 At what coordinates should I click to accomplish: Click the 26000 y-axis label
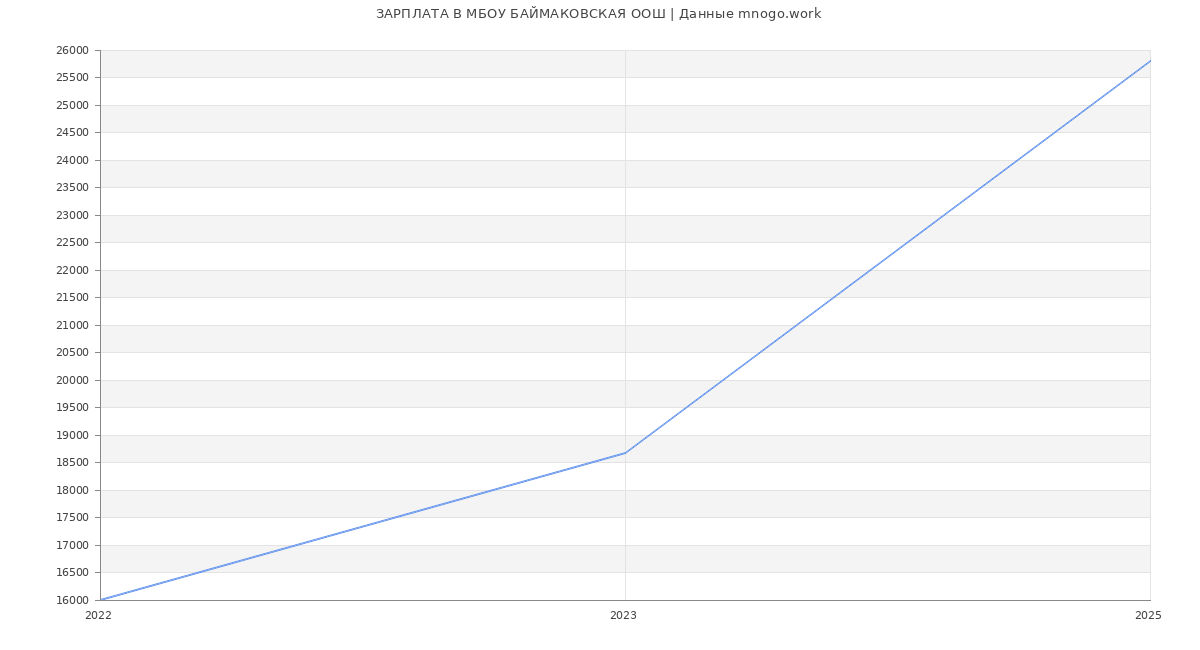[x=72, y=51]
